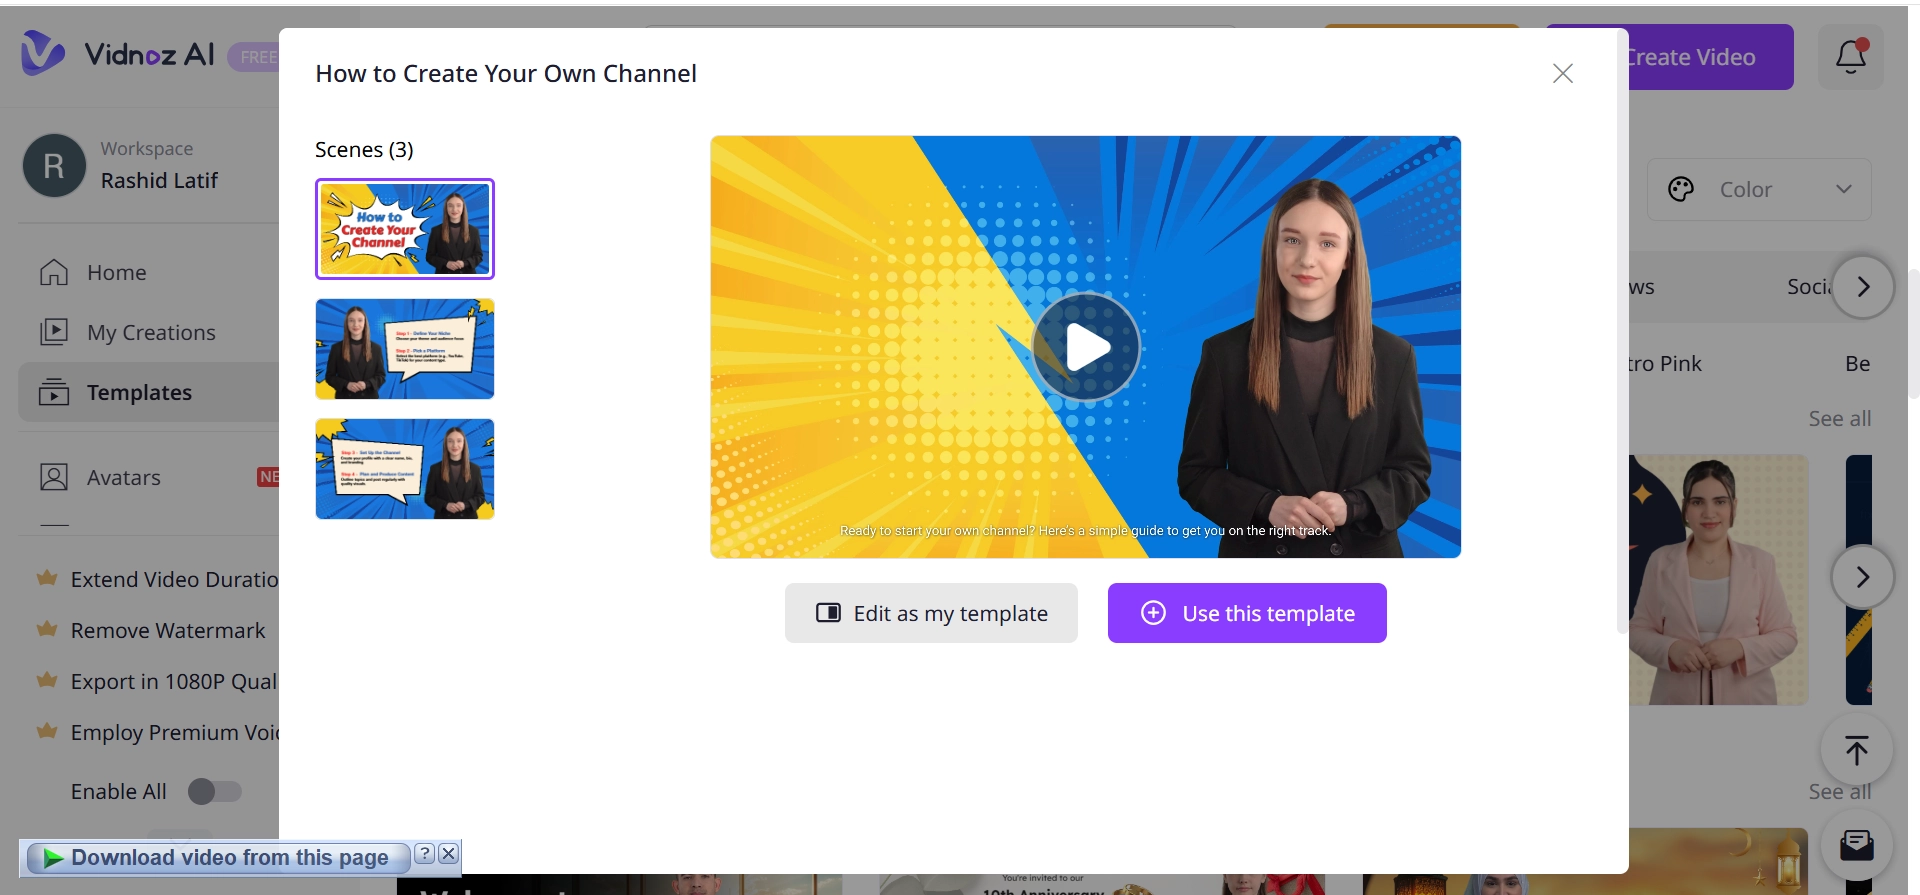The width and height of the screenshot is (1920, 895).
Task: Click Edit as my template button
Action: [x=930, y=613]
